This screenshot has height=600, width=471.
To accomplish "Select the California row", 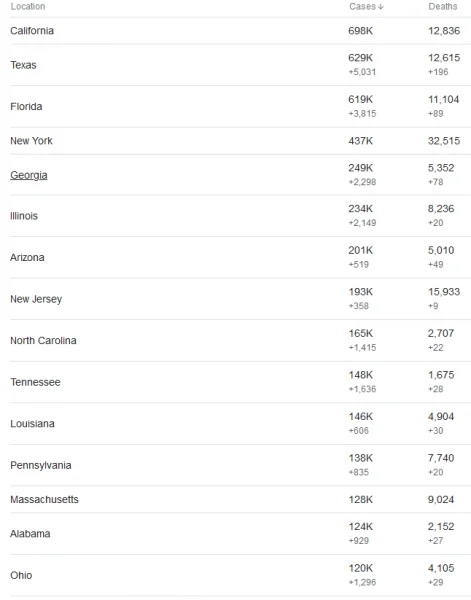I will coord(240,31).
